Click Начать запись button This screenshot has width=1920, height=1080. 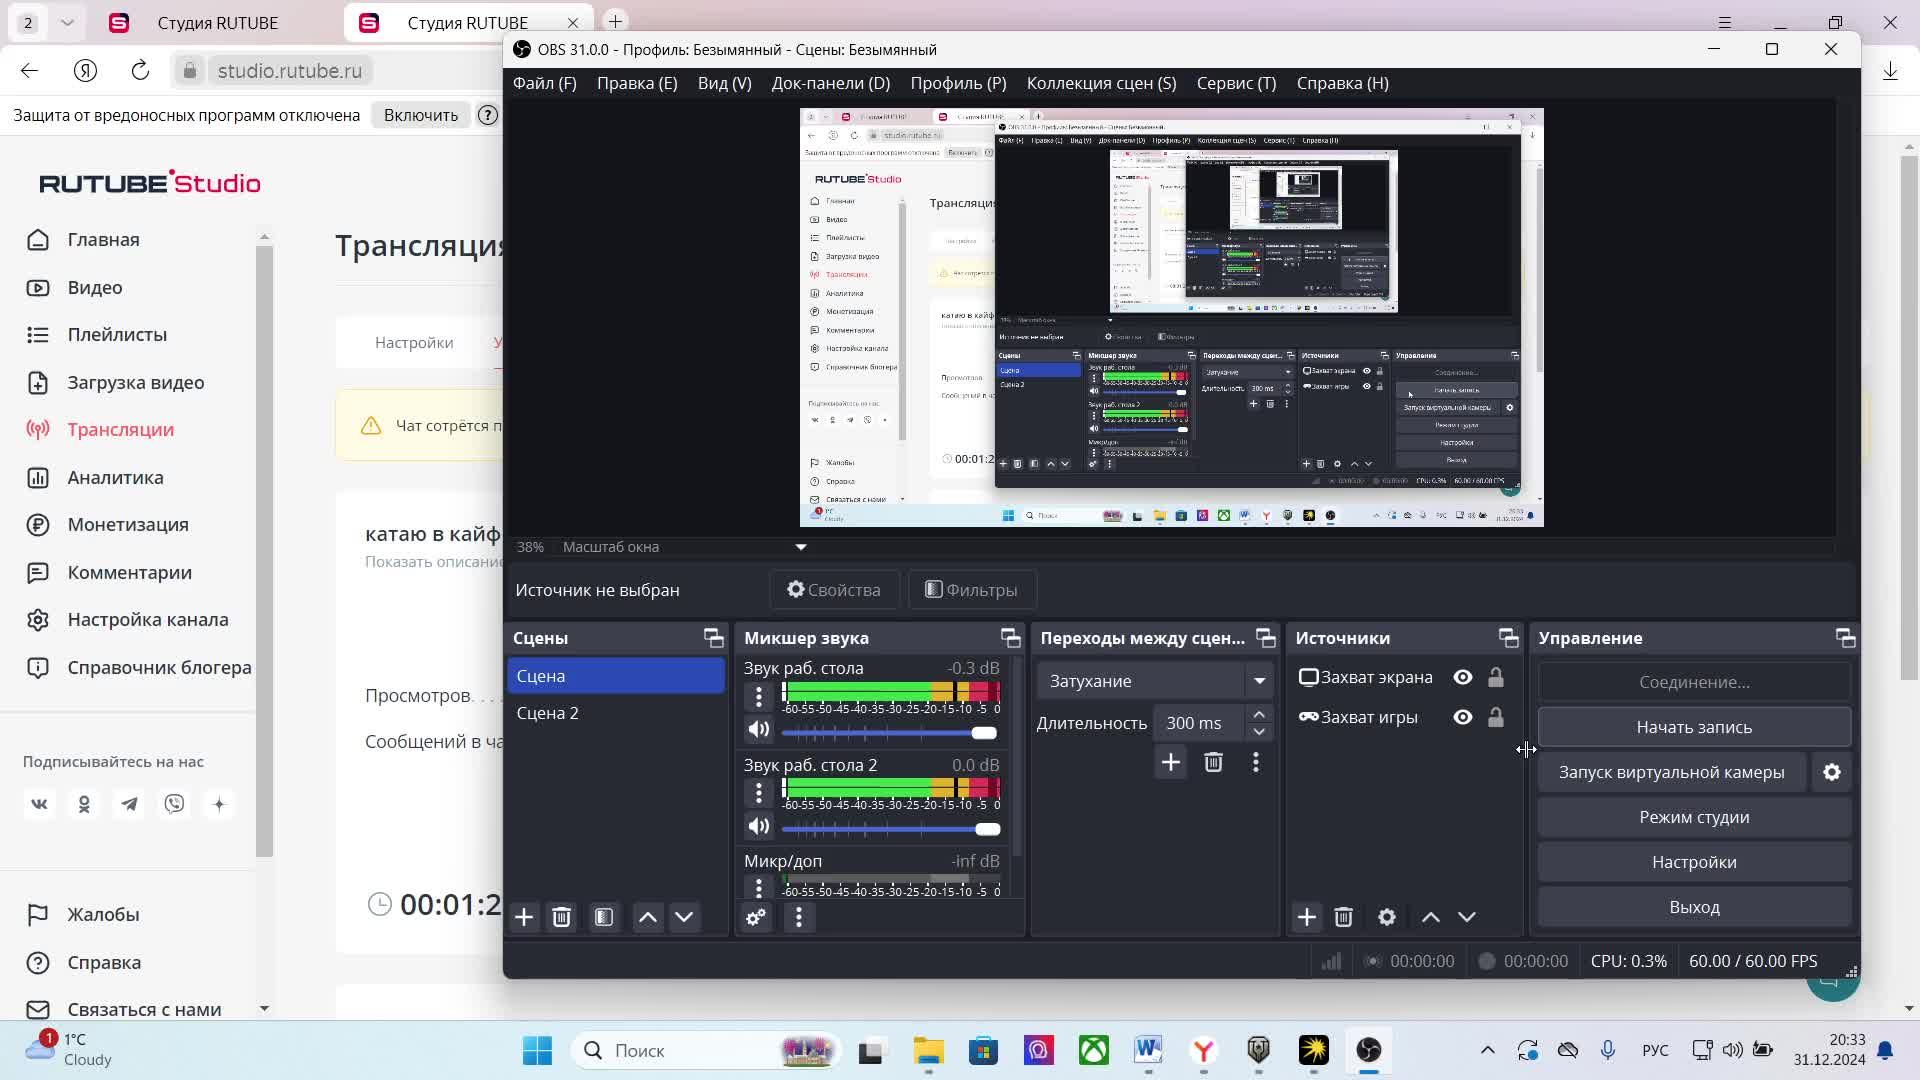click(x=1694, y=727)
